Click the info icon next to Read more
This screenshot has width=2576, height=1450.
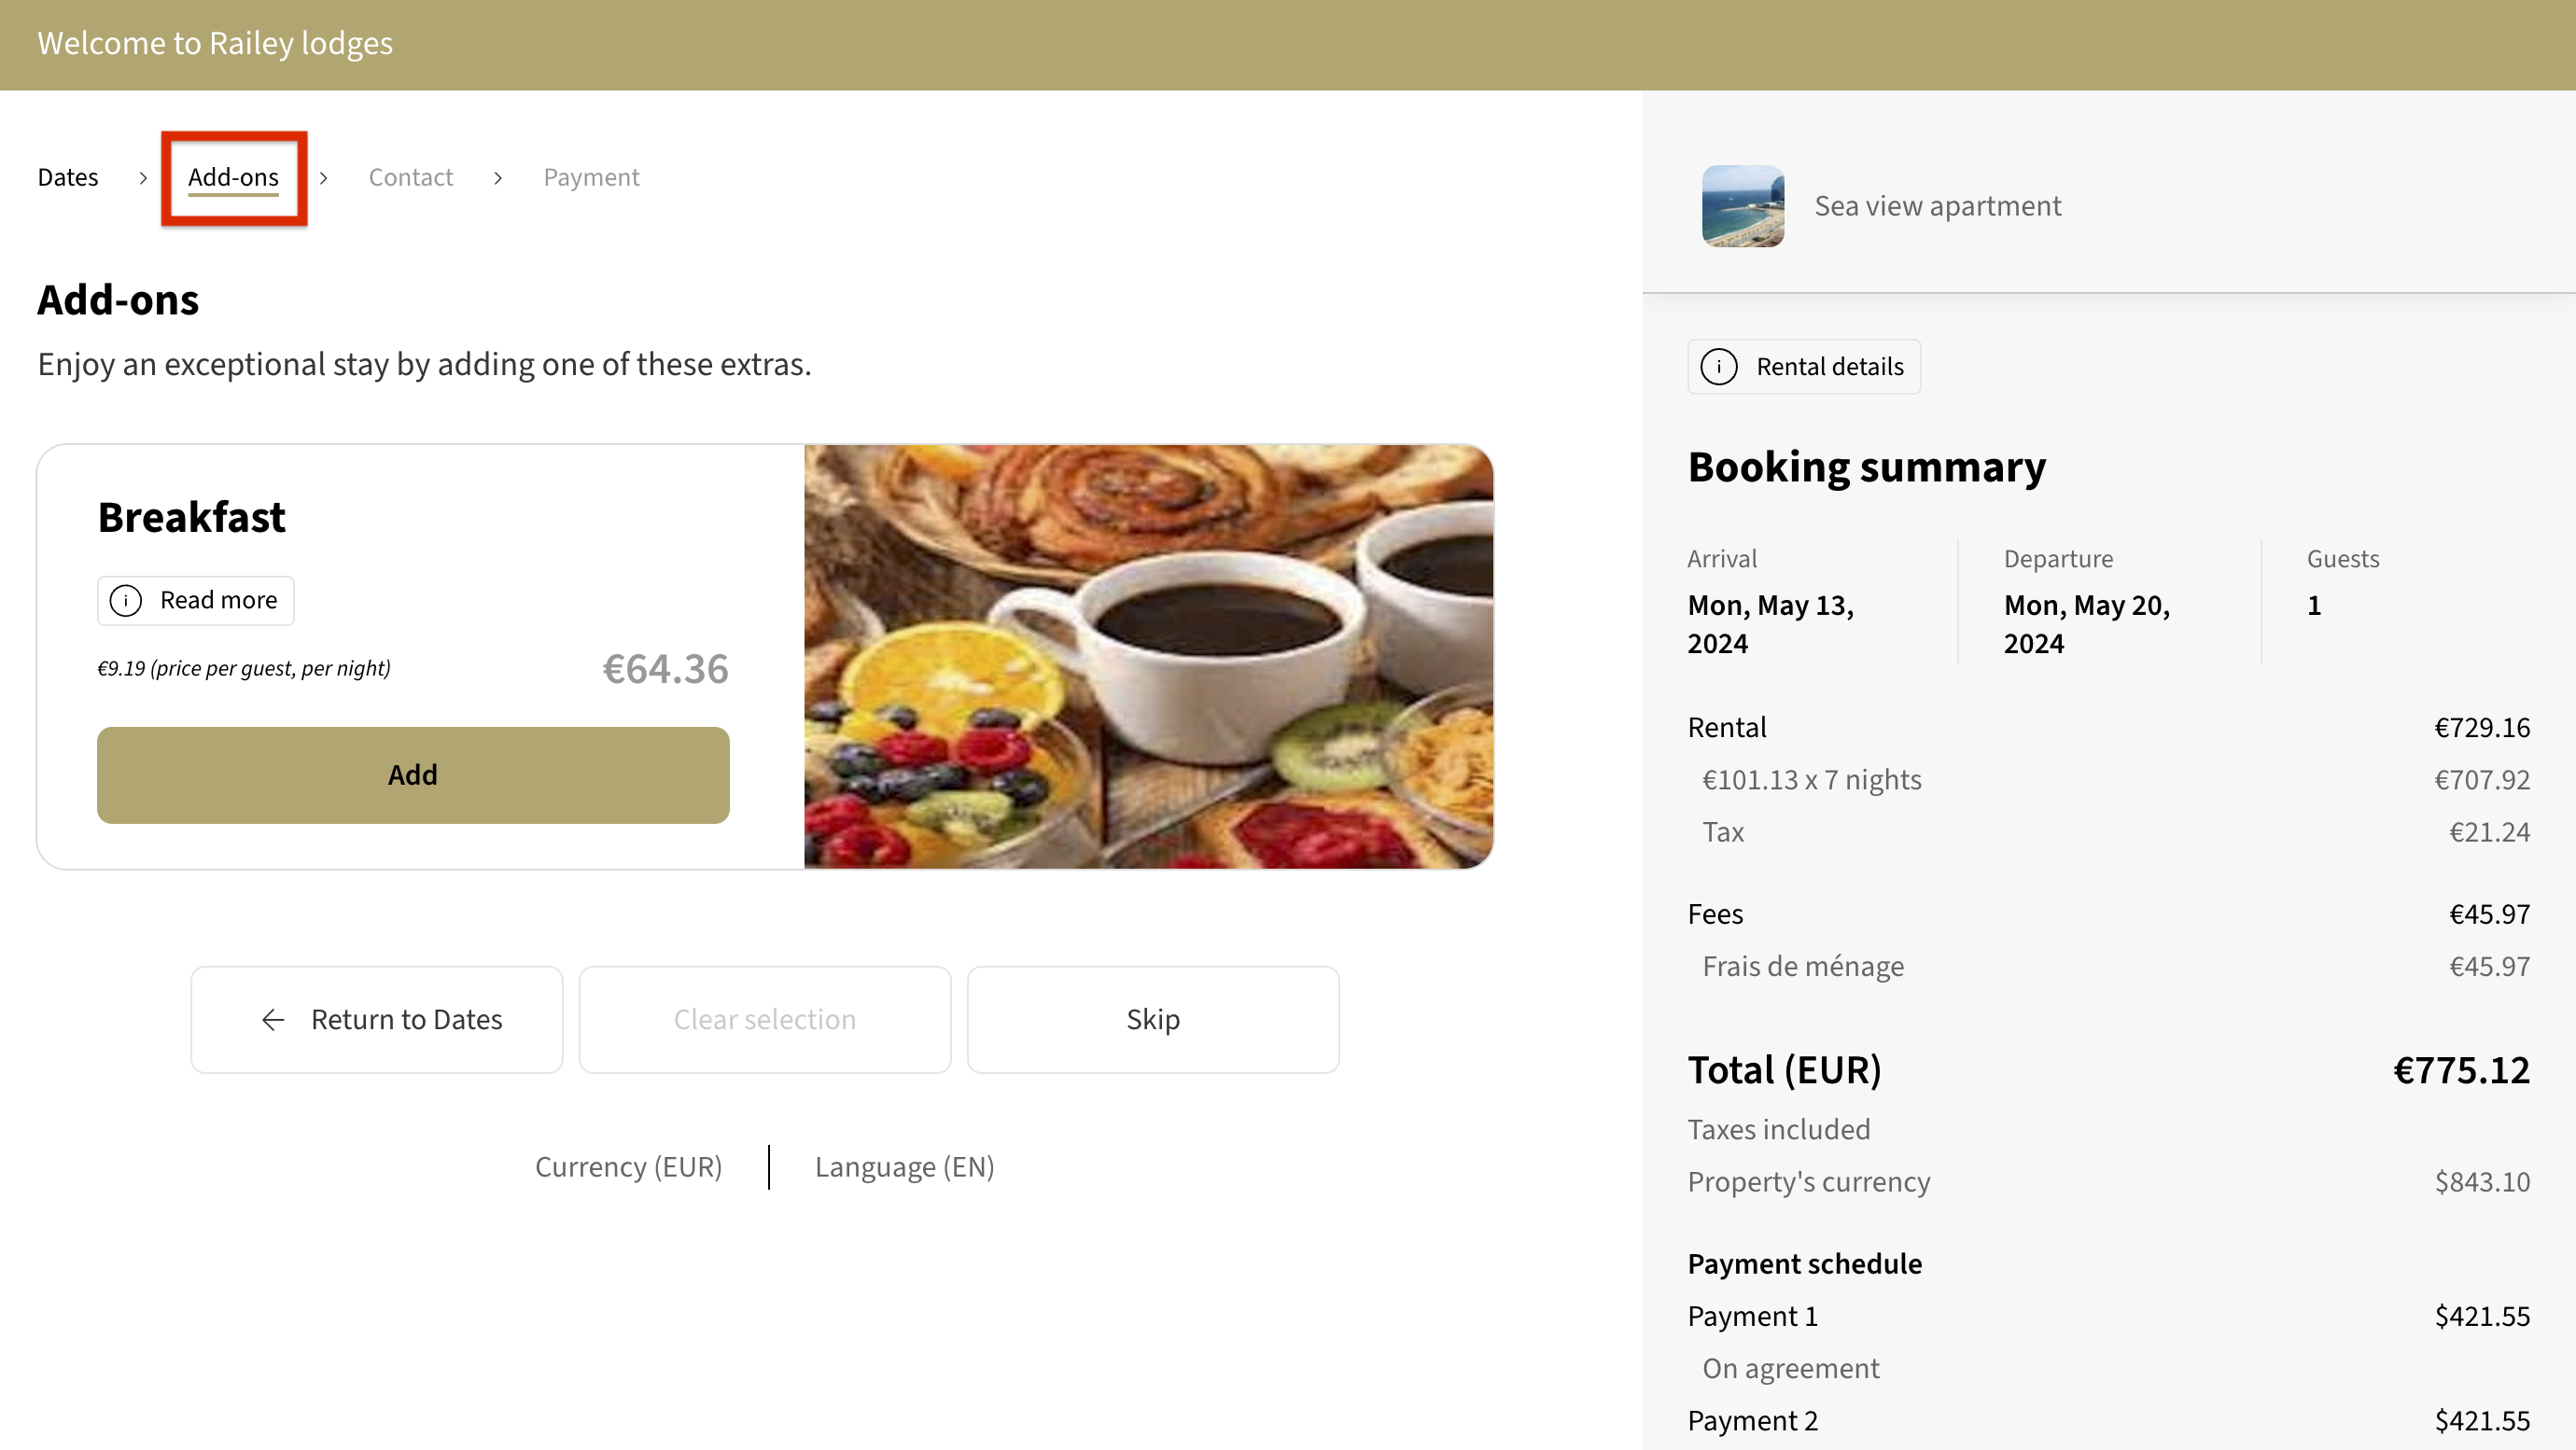(125, 600)
